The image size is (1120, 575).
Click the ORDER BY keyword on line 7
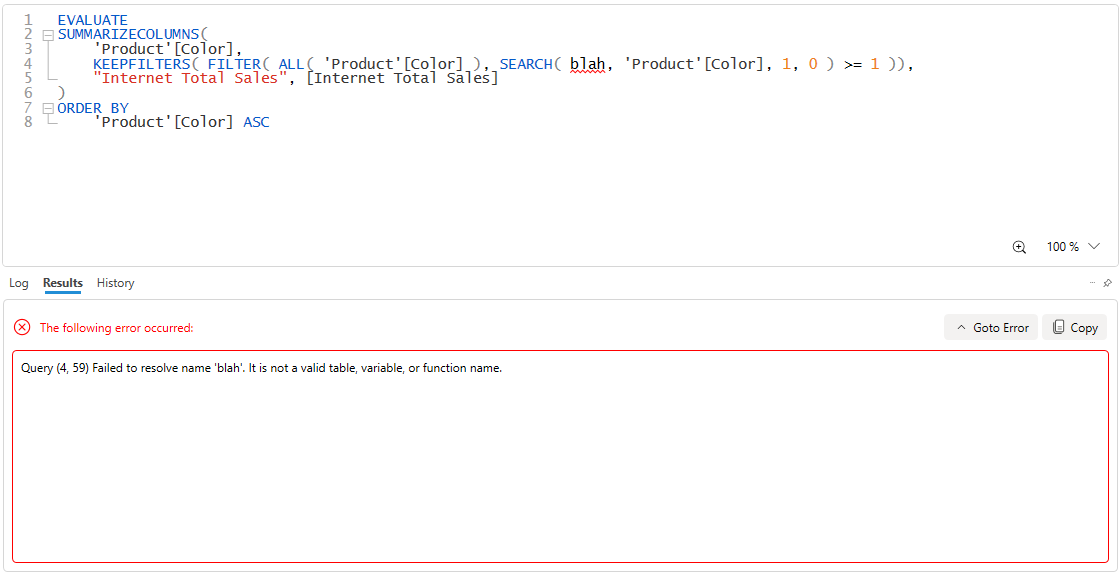pyautogui.click(x=93, y=108)
